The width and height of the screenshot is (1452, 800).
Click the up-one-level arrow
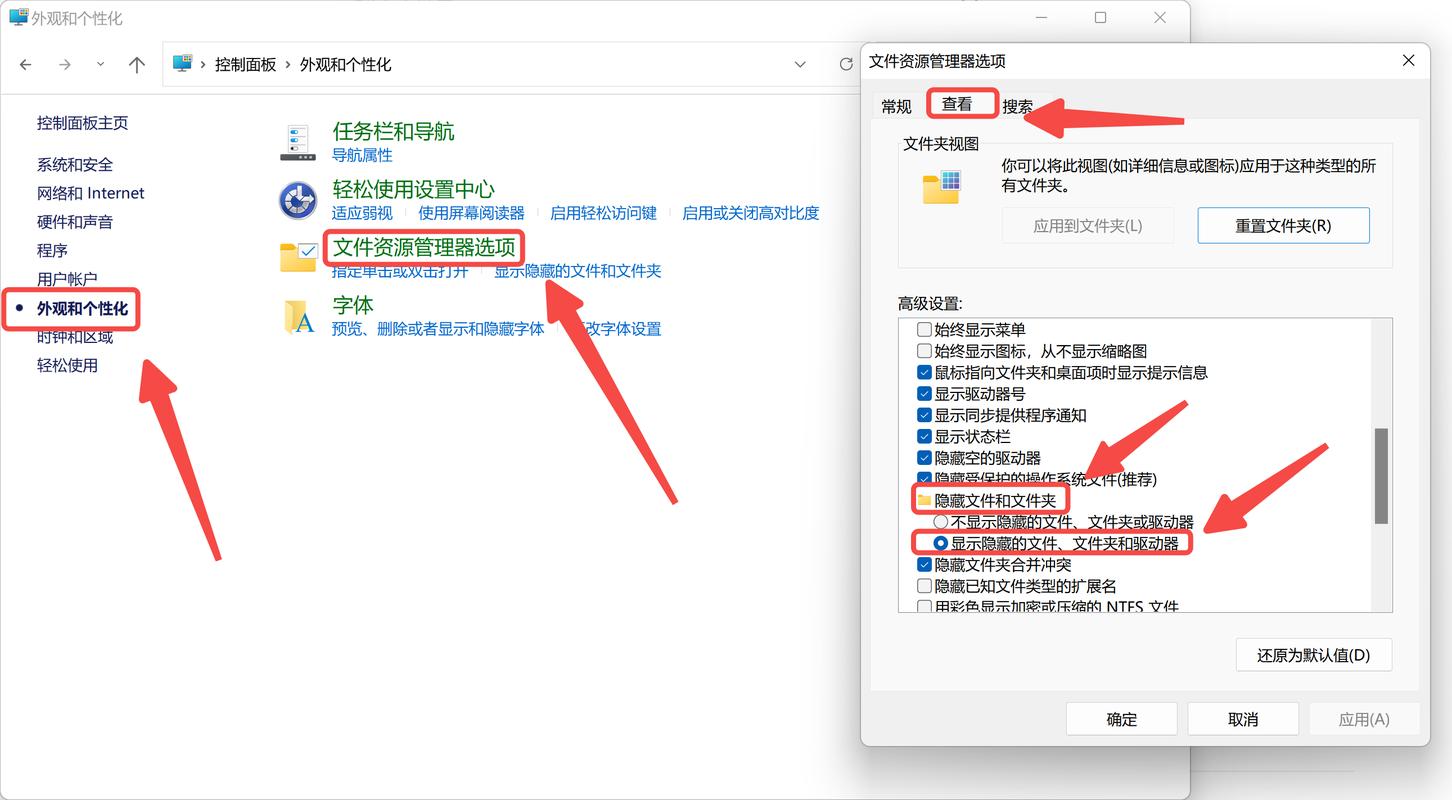[137, 64]
